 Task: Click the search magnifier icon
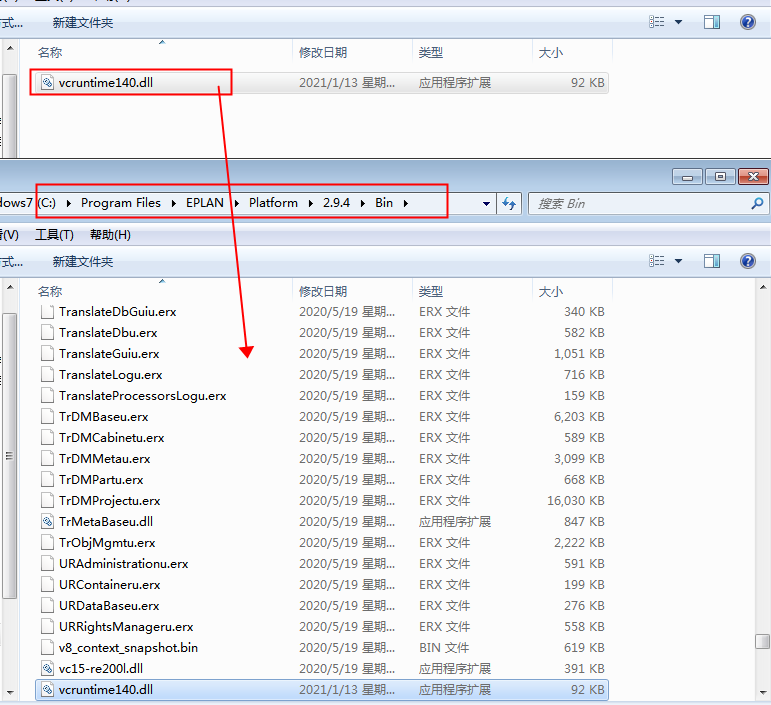click(757, 203)
